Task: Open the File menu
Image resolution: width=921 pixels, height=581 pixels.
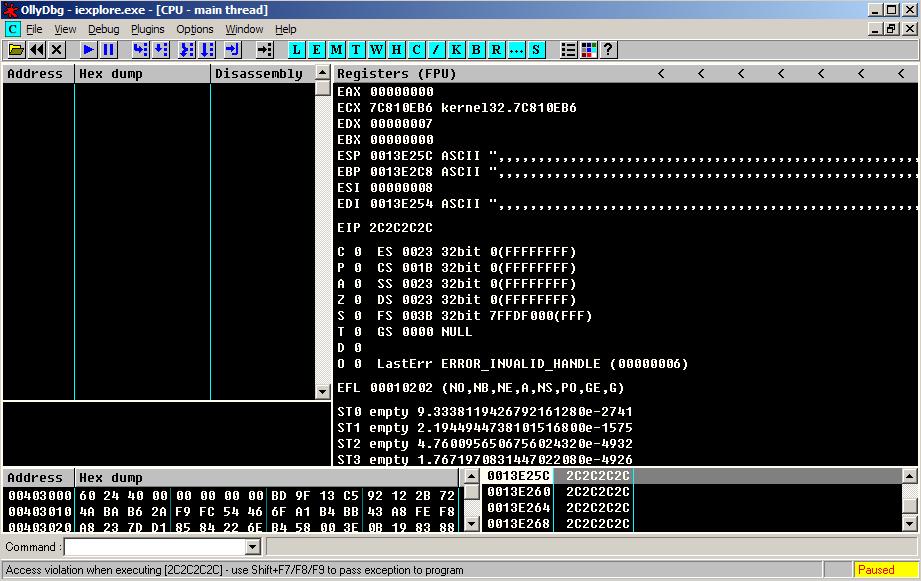Action: click(34, 29)
